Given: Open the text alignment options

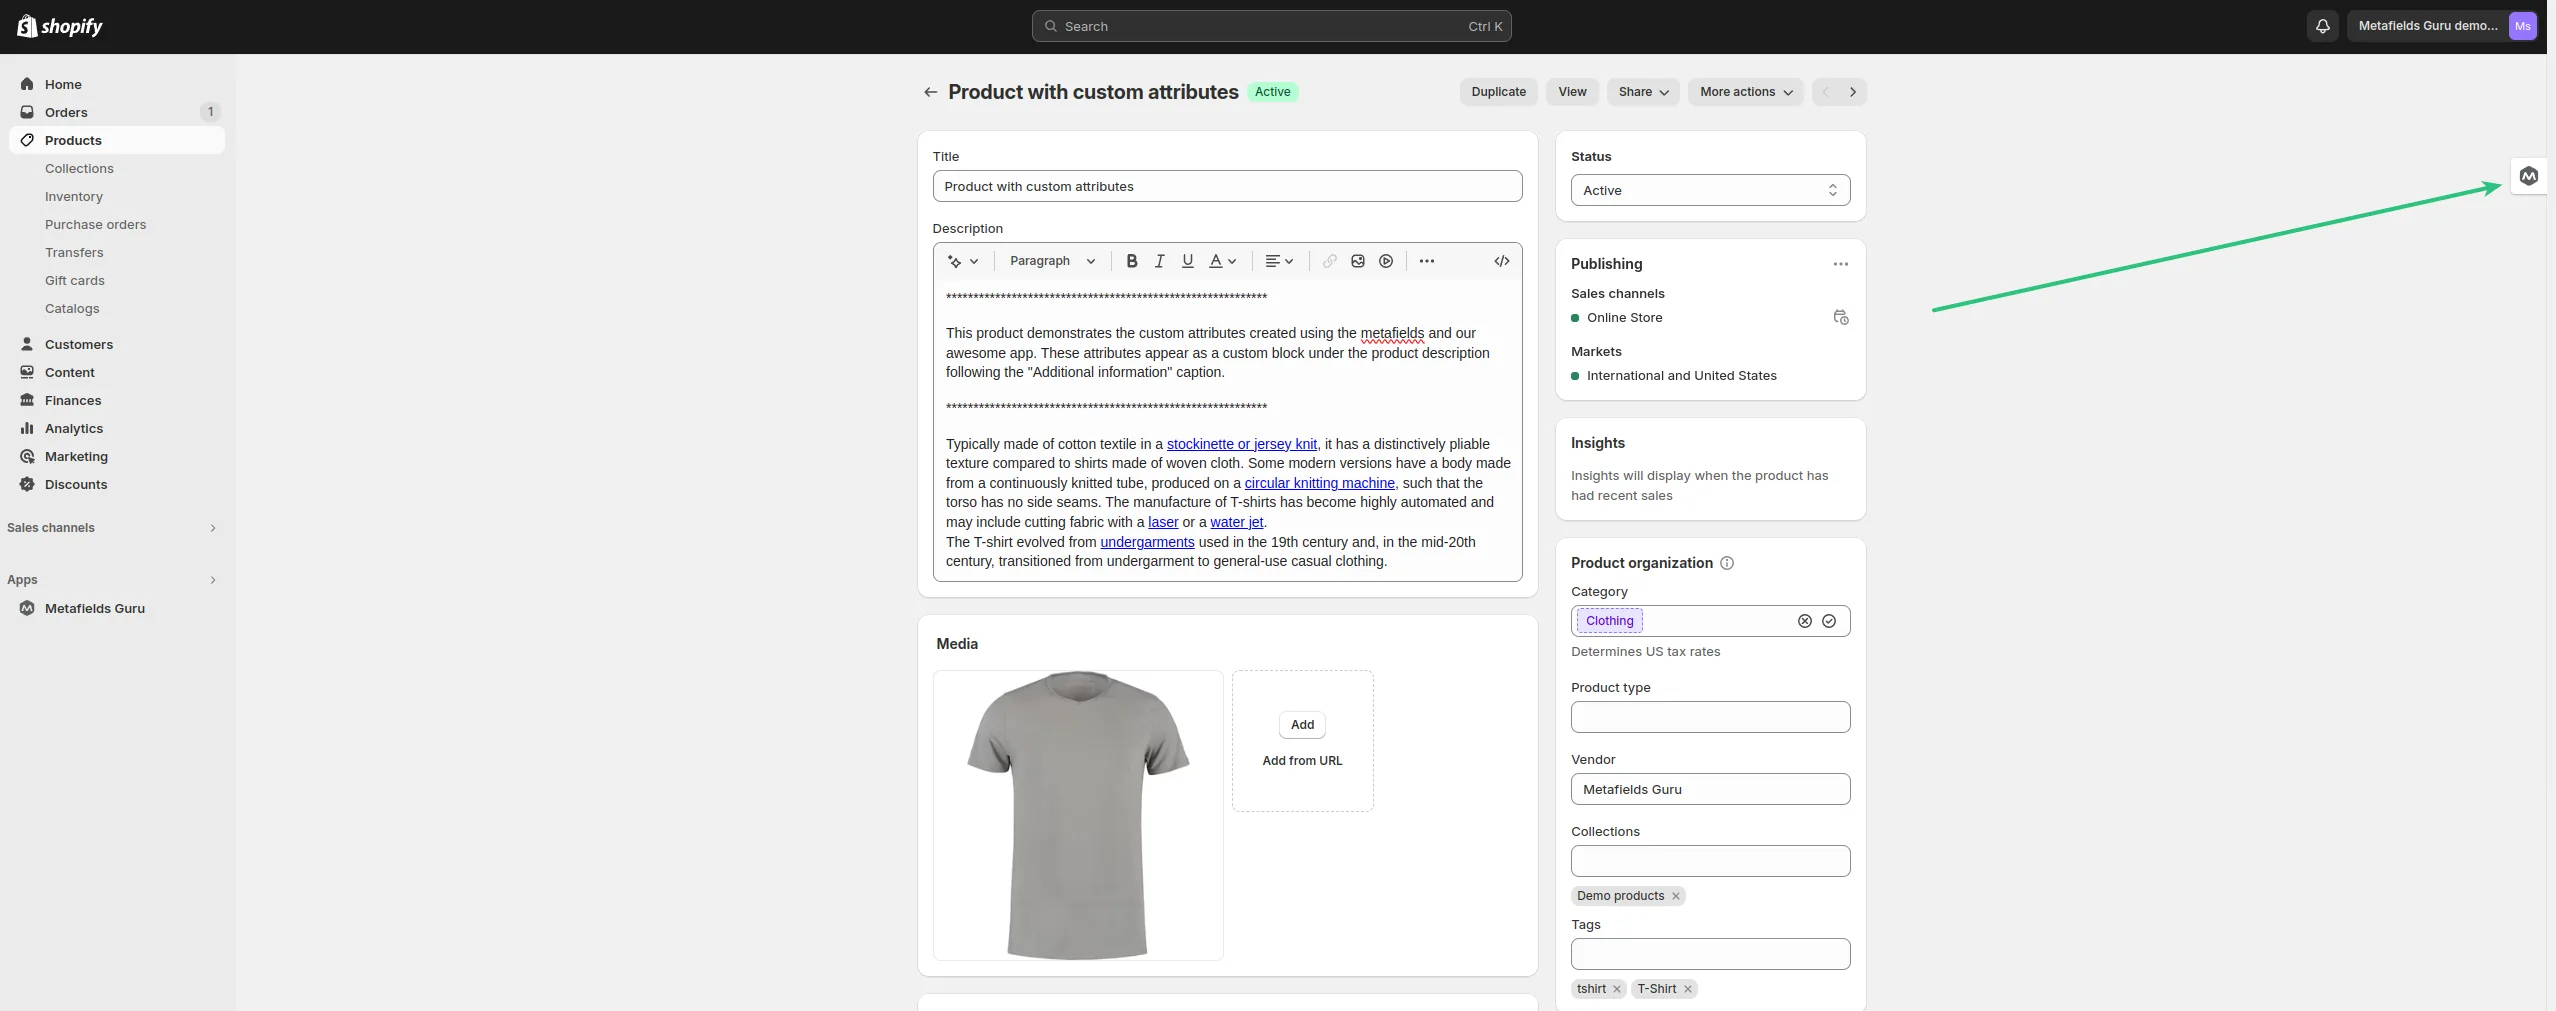Looking at the screenshot, I should pos(1279,261).
